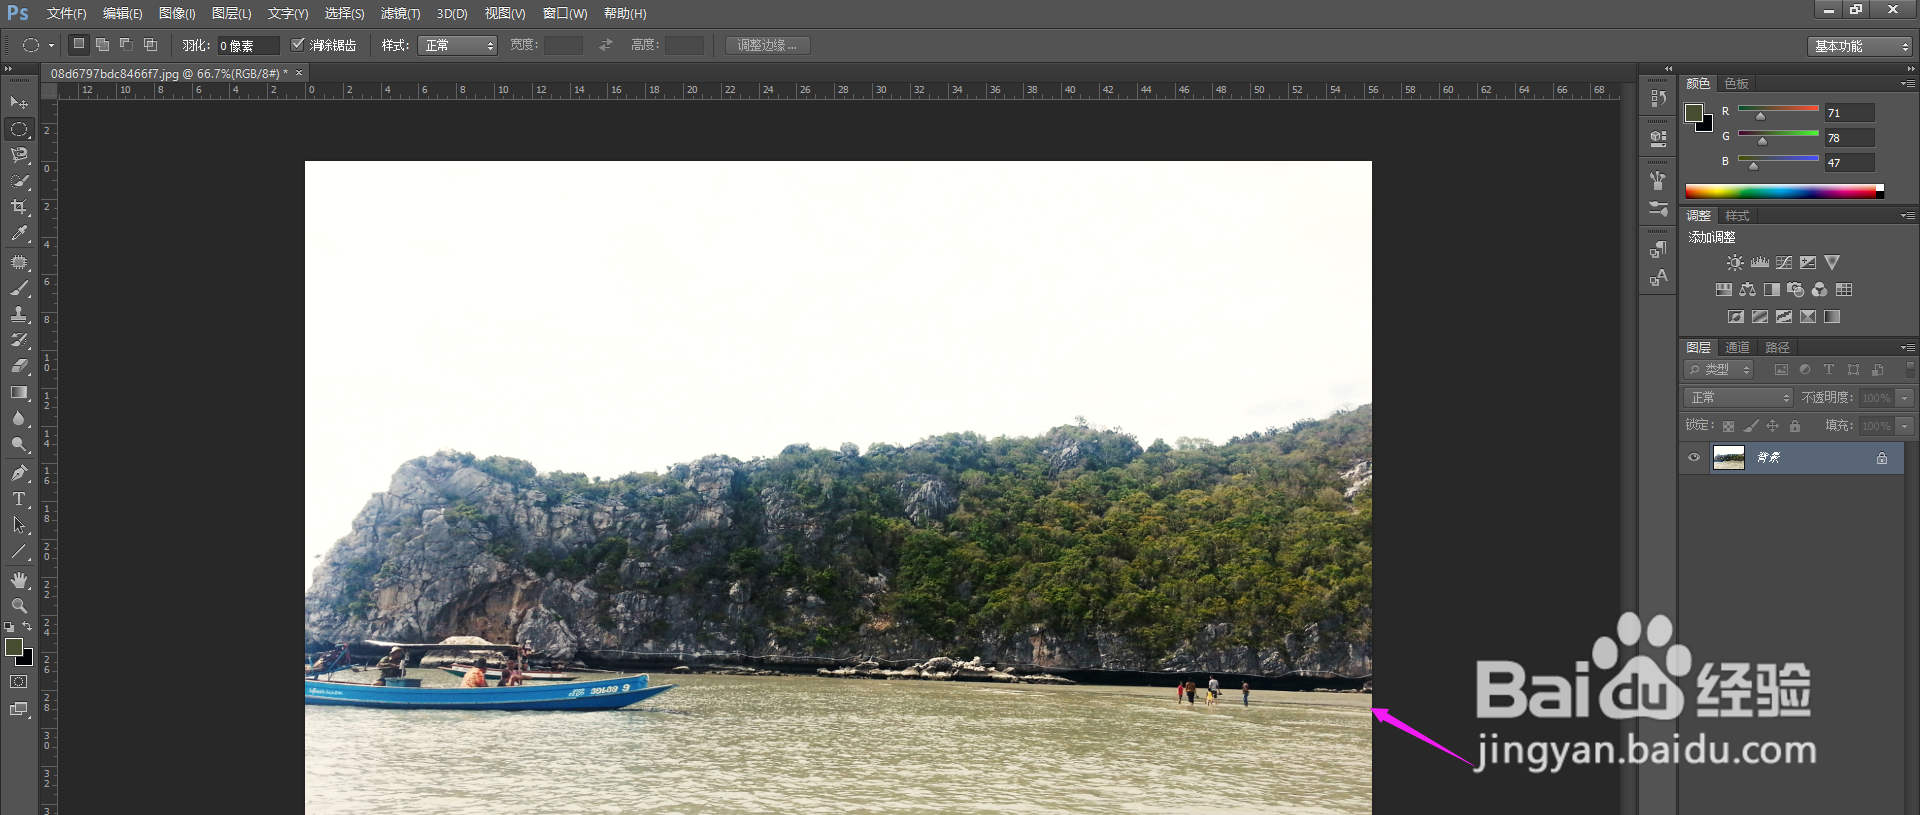Select the Horizontal Type tool
The image size is (1920, 815).
[x=19, y=499]
